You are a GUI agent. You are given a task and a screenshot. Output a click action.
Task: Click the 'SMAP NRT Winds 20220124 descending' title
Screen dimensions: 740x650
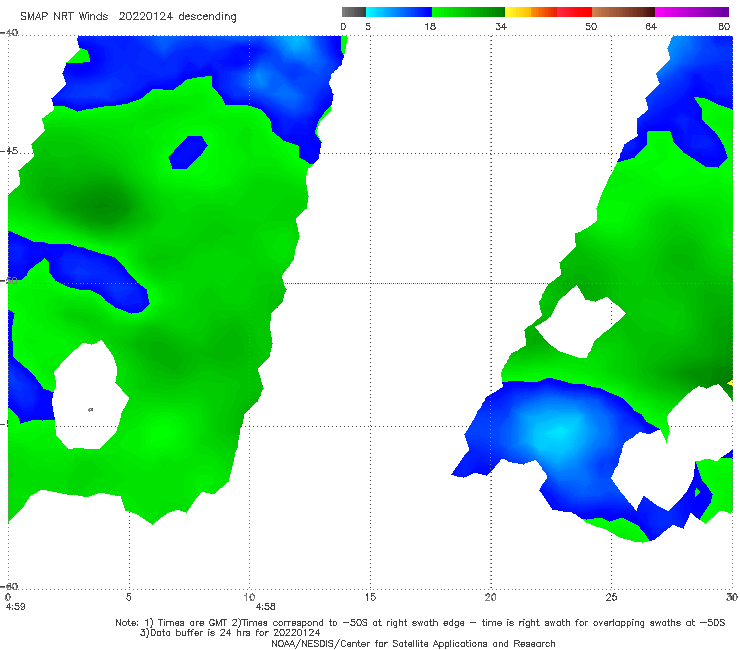tap(128, 17)
